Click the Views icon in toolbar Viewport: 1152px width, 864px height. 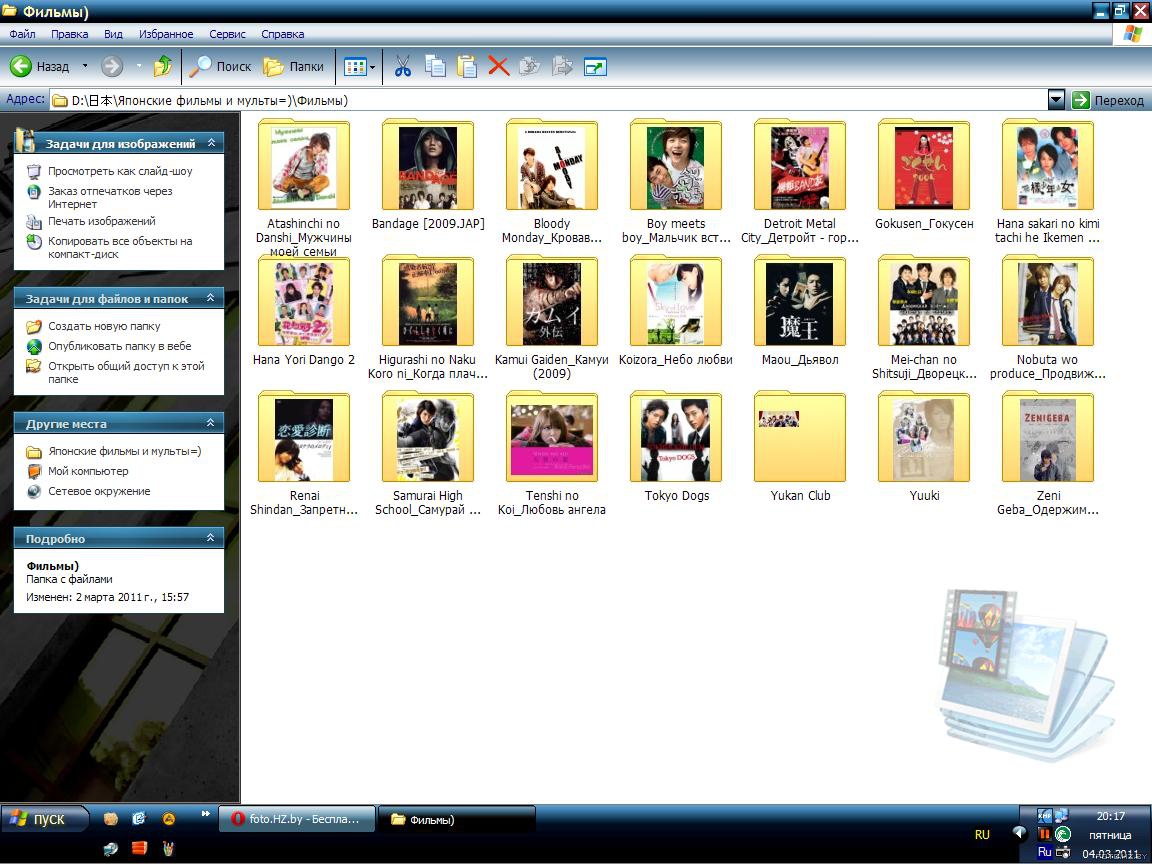point(355,67)
